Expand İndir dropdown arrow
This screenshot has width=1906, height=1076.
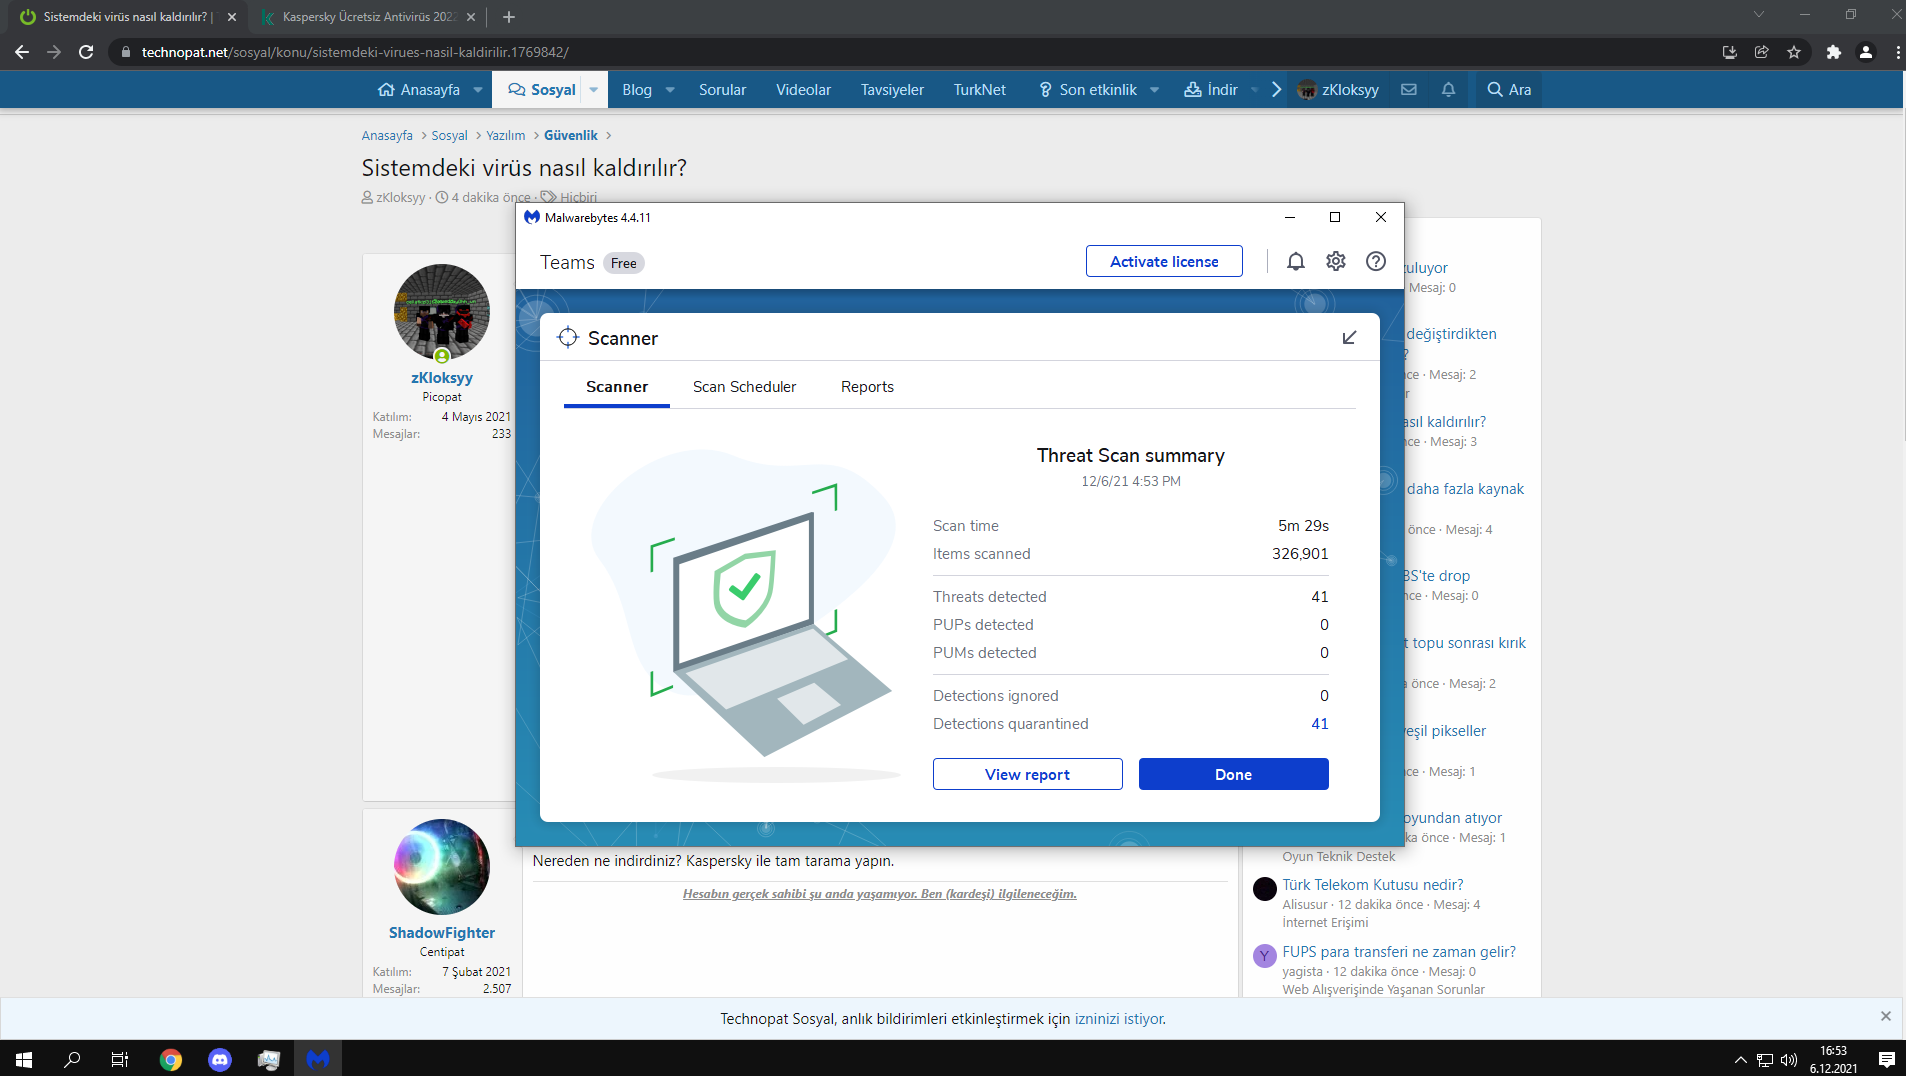click(1255, 90)
